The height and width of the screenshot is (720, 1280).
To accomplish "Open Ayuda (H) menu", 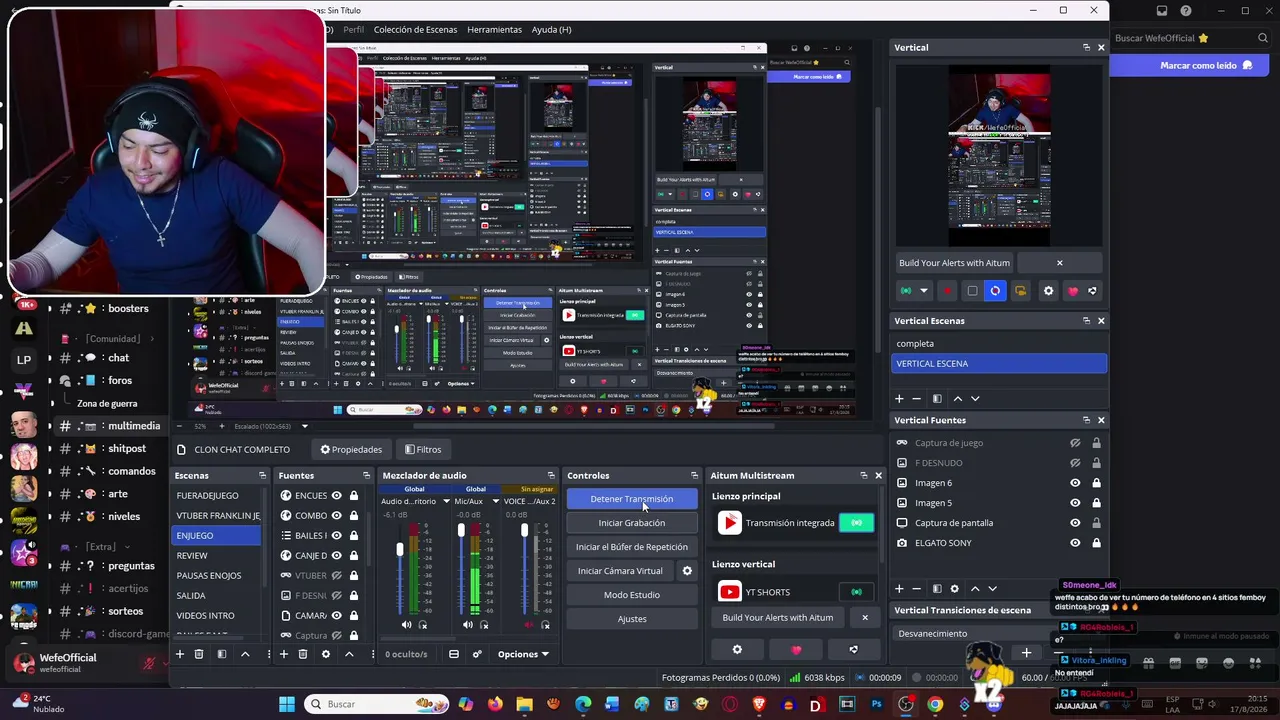I will 551,29.
